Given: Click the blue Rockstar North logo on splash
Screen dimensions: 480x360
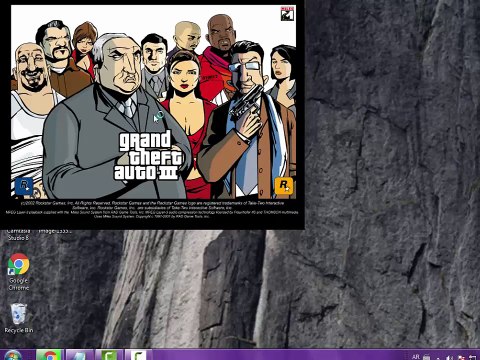Looking at the screenshot, I should click(x=24, y=186).
